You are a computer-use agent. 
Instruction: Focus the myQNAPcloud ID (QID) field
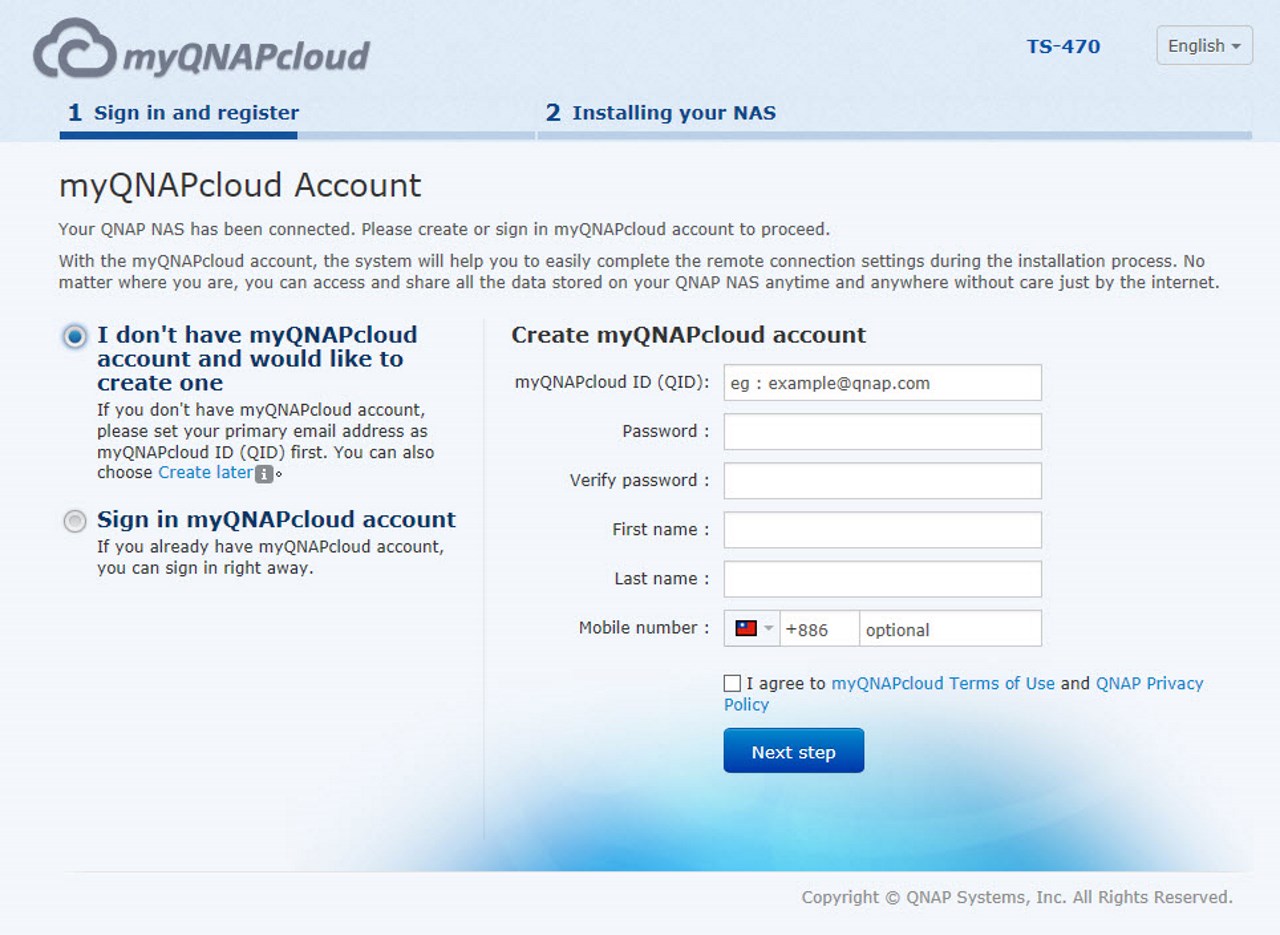[x=883, y=382]
